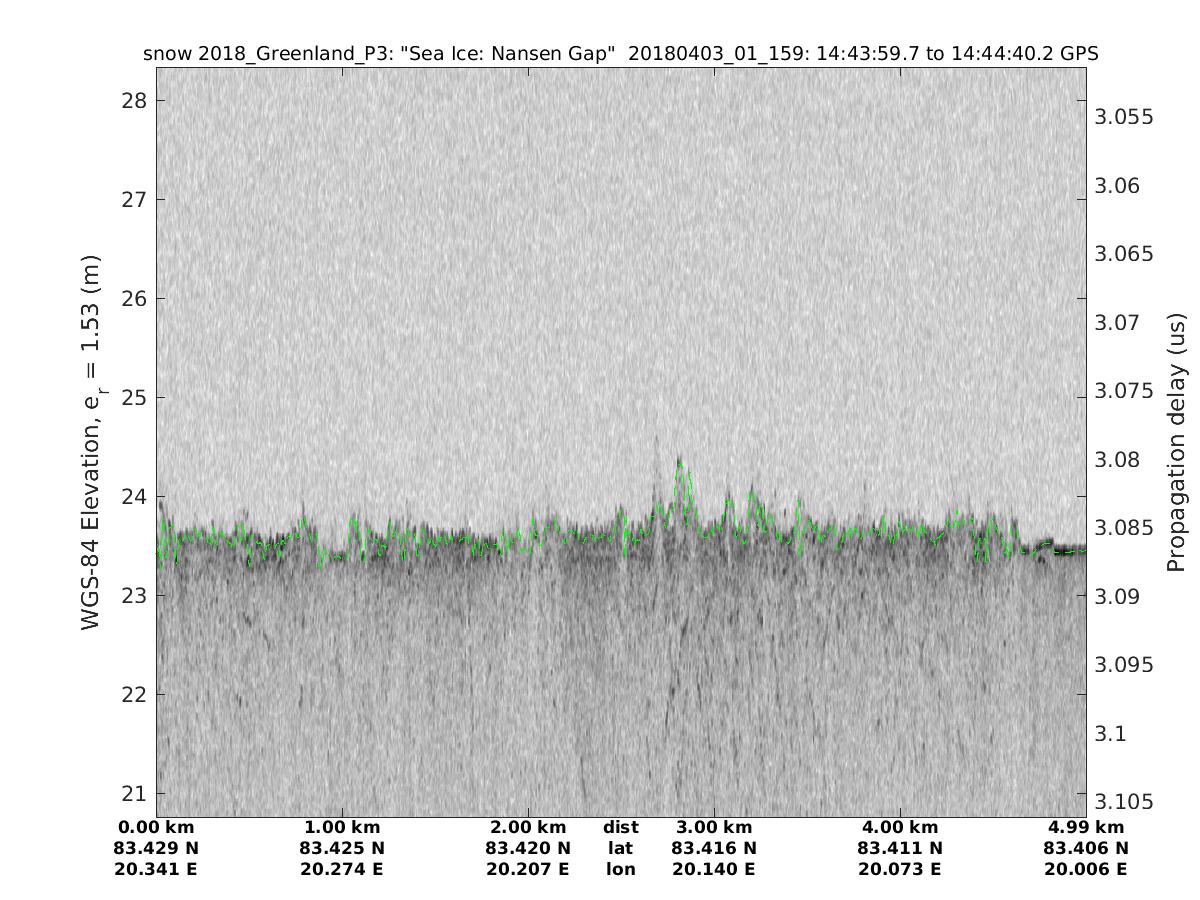This screenshot has width=1200, height=900.
Task: Click the Propagation delay axis label
Action: [1176, 442]
